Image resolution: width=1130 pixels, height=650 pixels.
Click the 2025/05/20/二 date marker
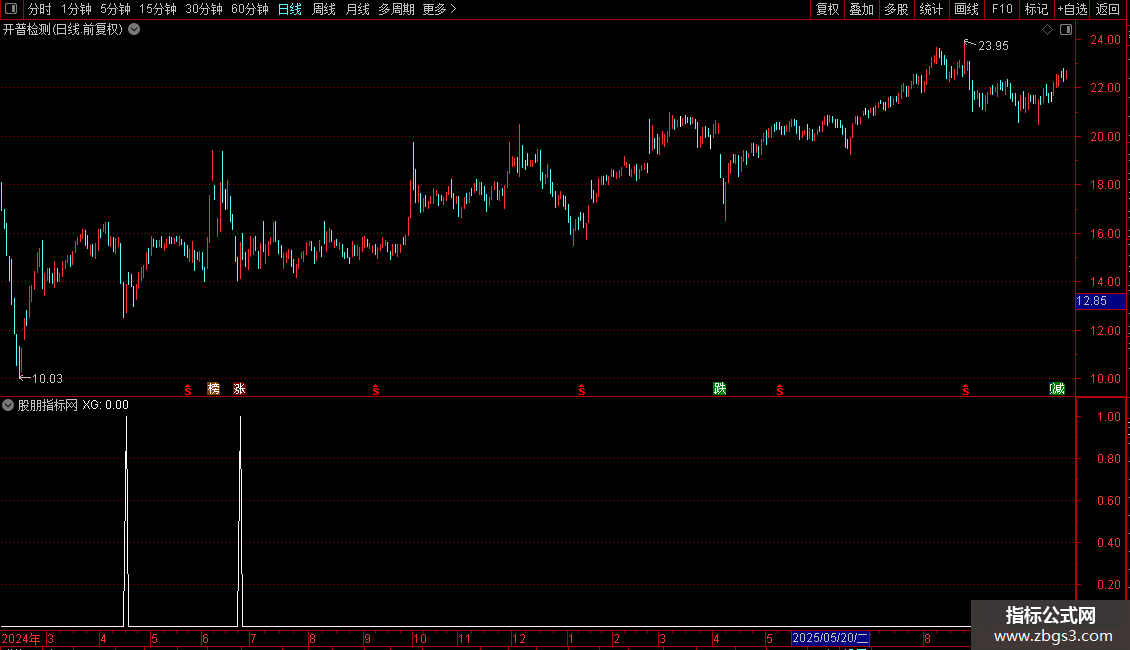point(830,638)
